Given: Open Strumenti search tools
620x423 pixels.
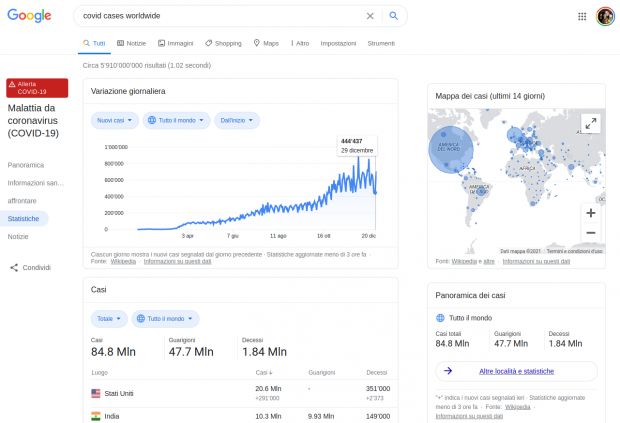Looking at the screenshot, I should tap(381, 43).
